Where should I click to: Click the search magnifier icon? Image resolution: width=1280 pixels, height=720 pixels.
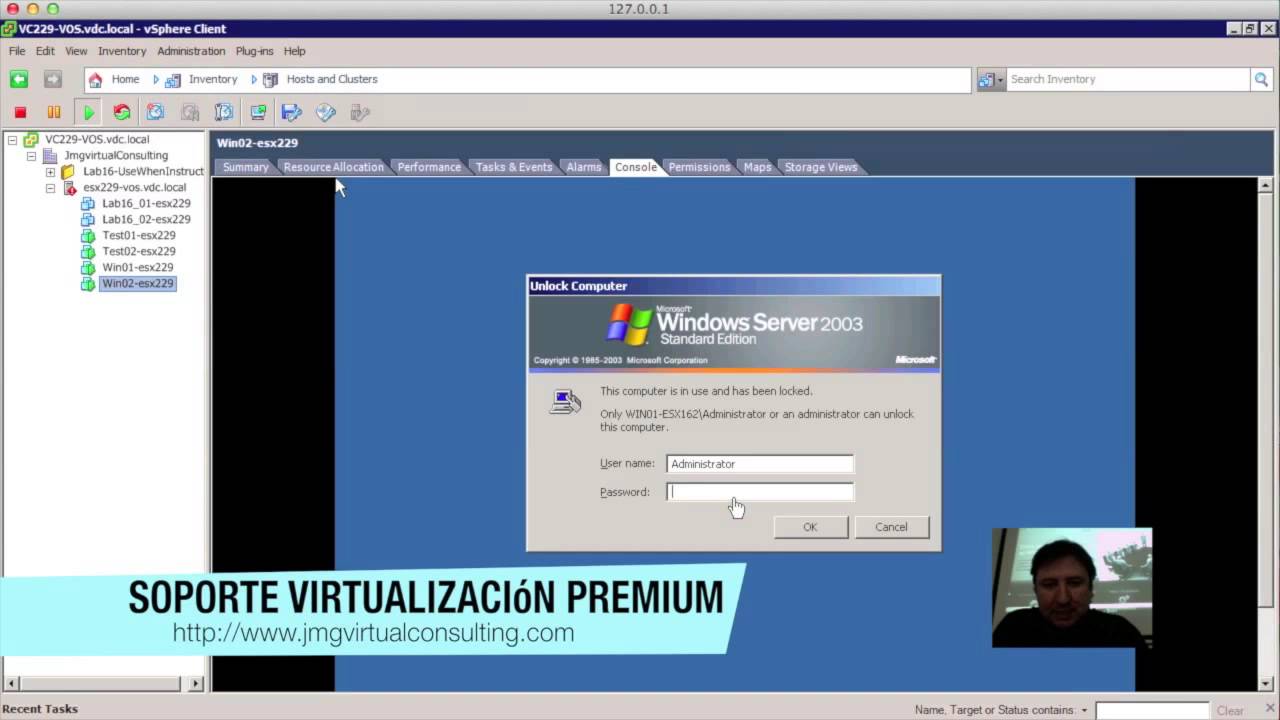[1263, 79]
